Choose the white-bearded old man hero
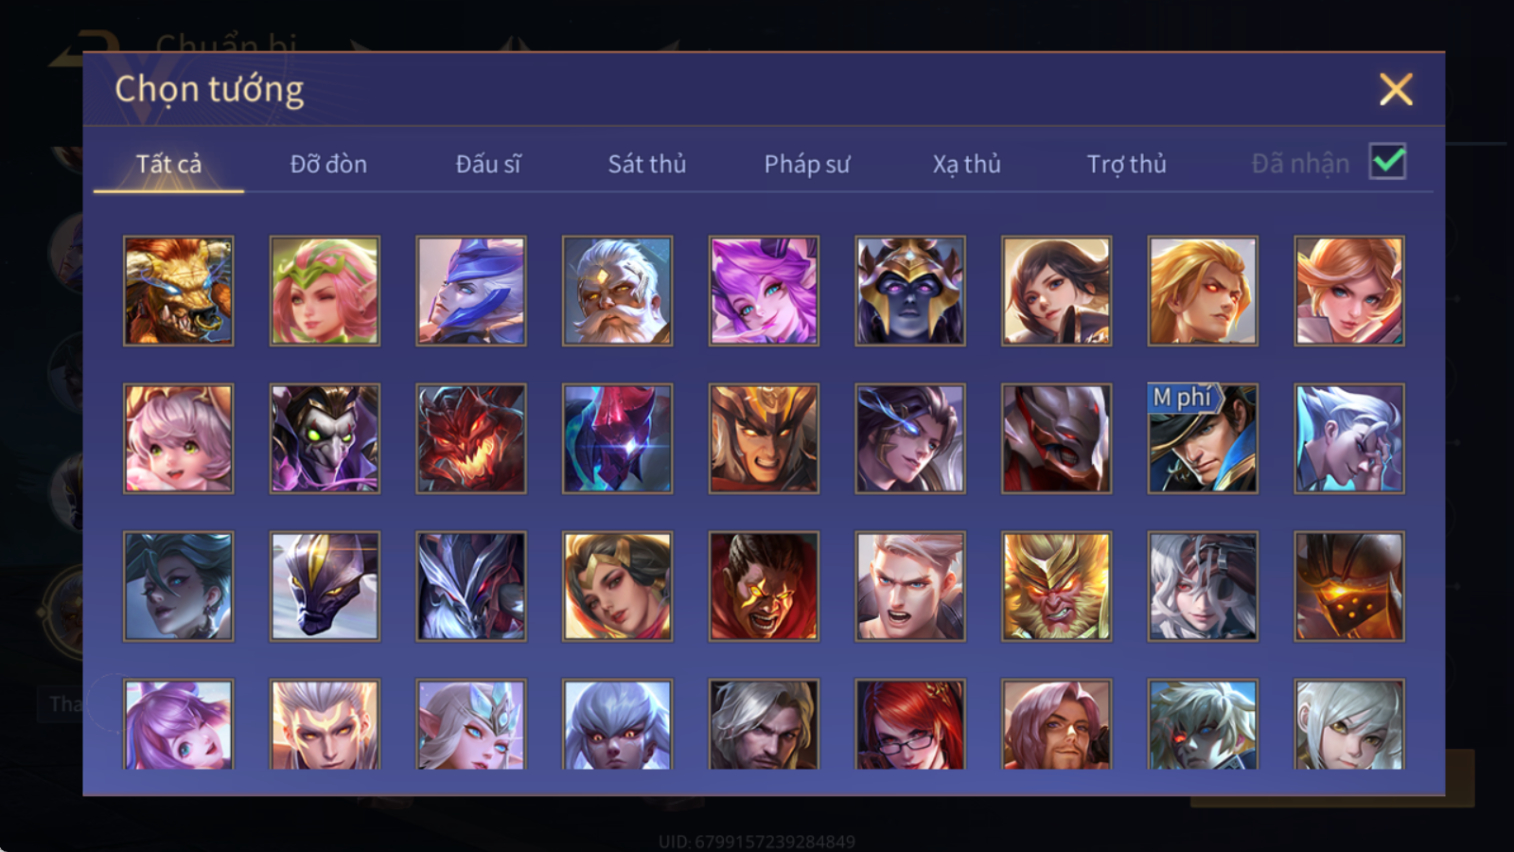The width and height of the screenshot is (1514, 852). [617, 291]
